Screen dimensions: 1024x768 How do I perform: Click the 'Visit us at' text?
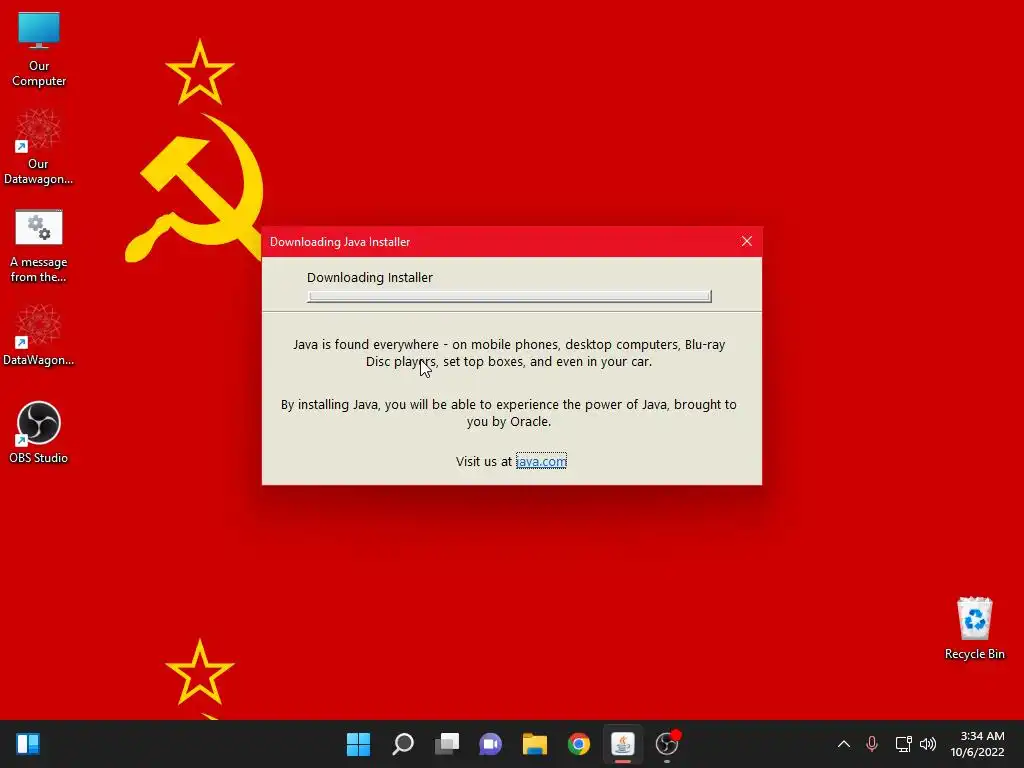(484, 461)
